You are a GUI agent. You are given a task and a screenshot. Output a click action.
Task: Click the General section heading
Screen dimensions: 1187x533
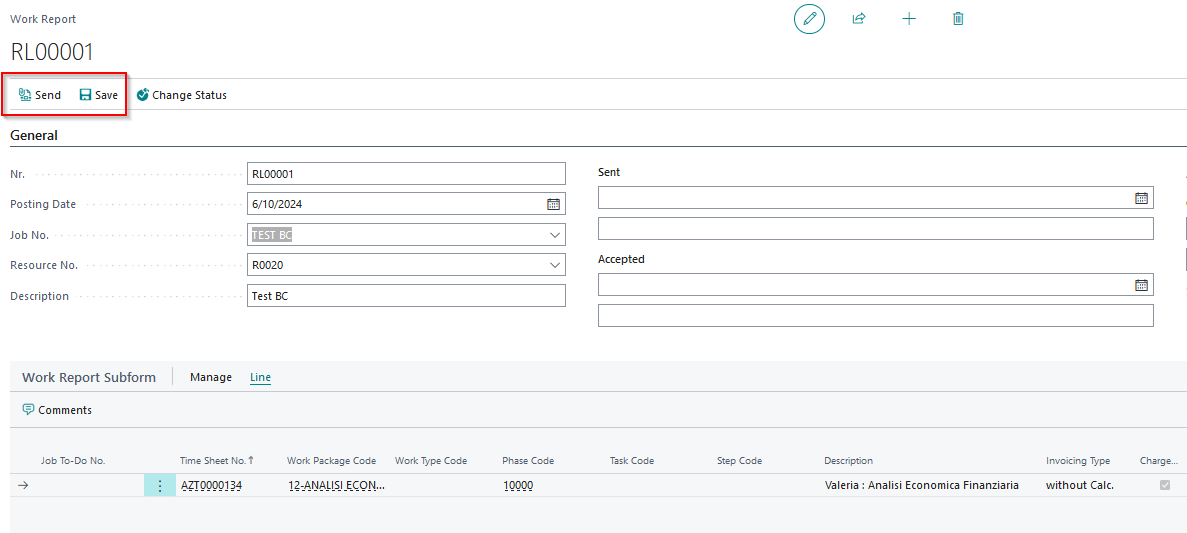(x=33, y=136)
